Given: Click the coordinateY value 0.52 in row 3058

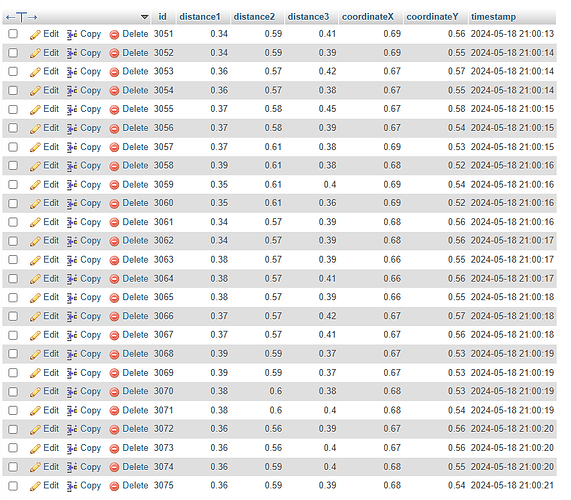Looking at the screenshot, I should [x=457, y=166].
